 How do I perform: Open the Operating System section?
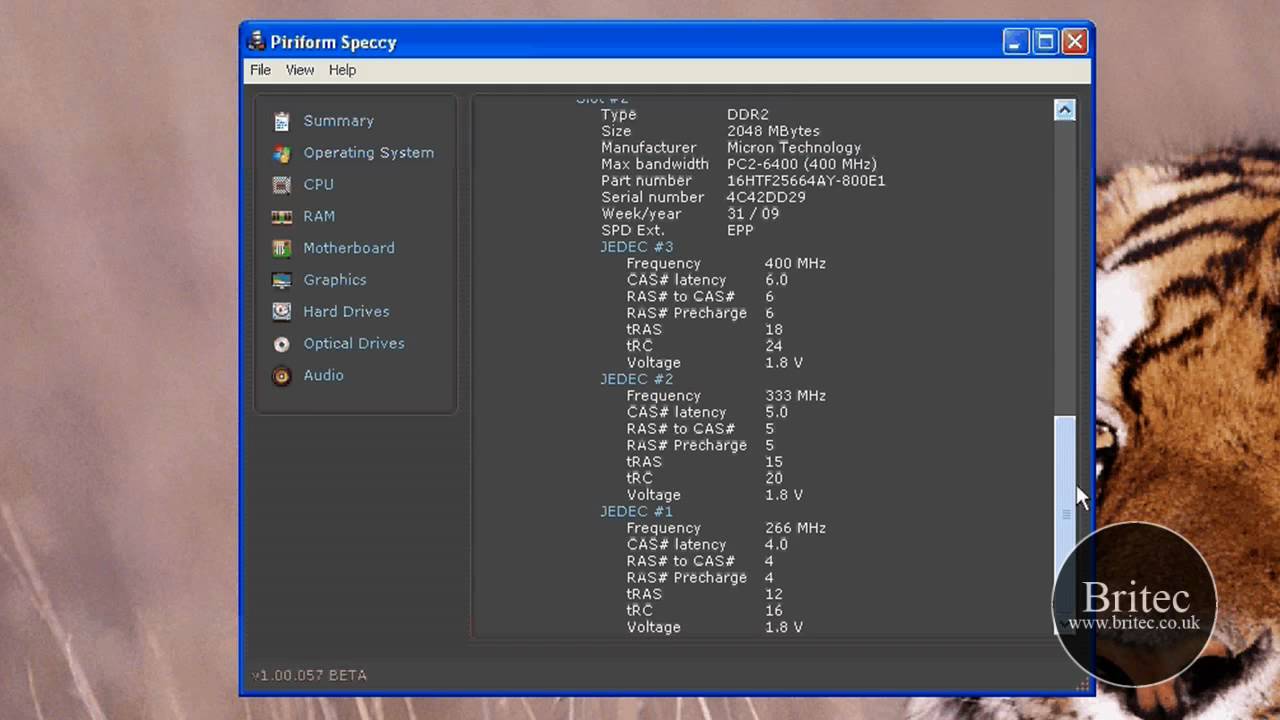click(368, 153)
